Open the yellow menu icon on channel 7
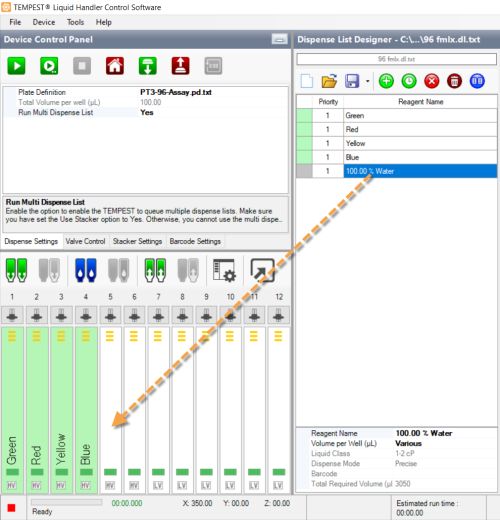The image size is (500, 520). tap(158, 336)
